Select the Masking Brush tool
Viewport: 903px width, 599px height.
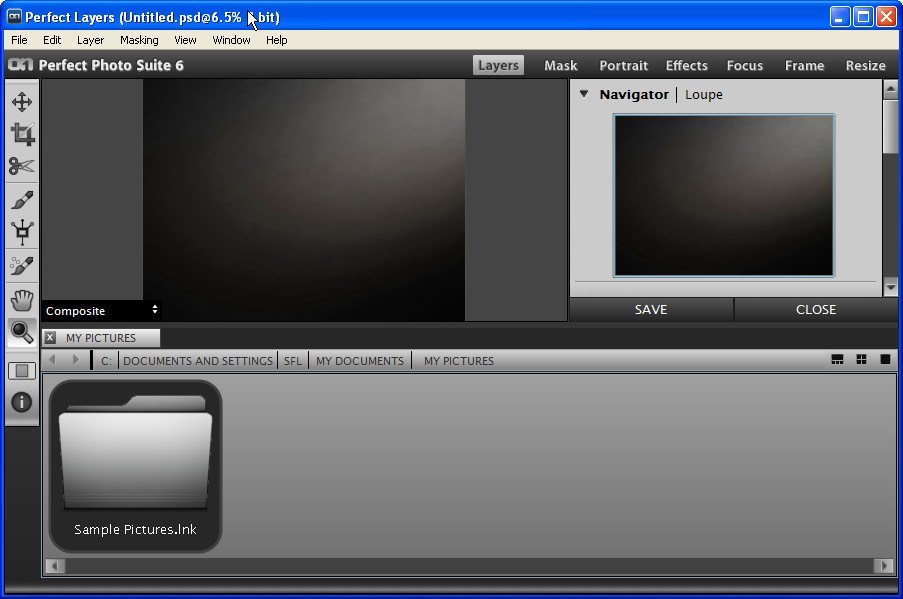coord(22,200)
